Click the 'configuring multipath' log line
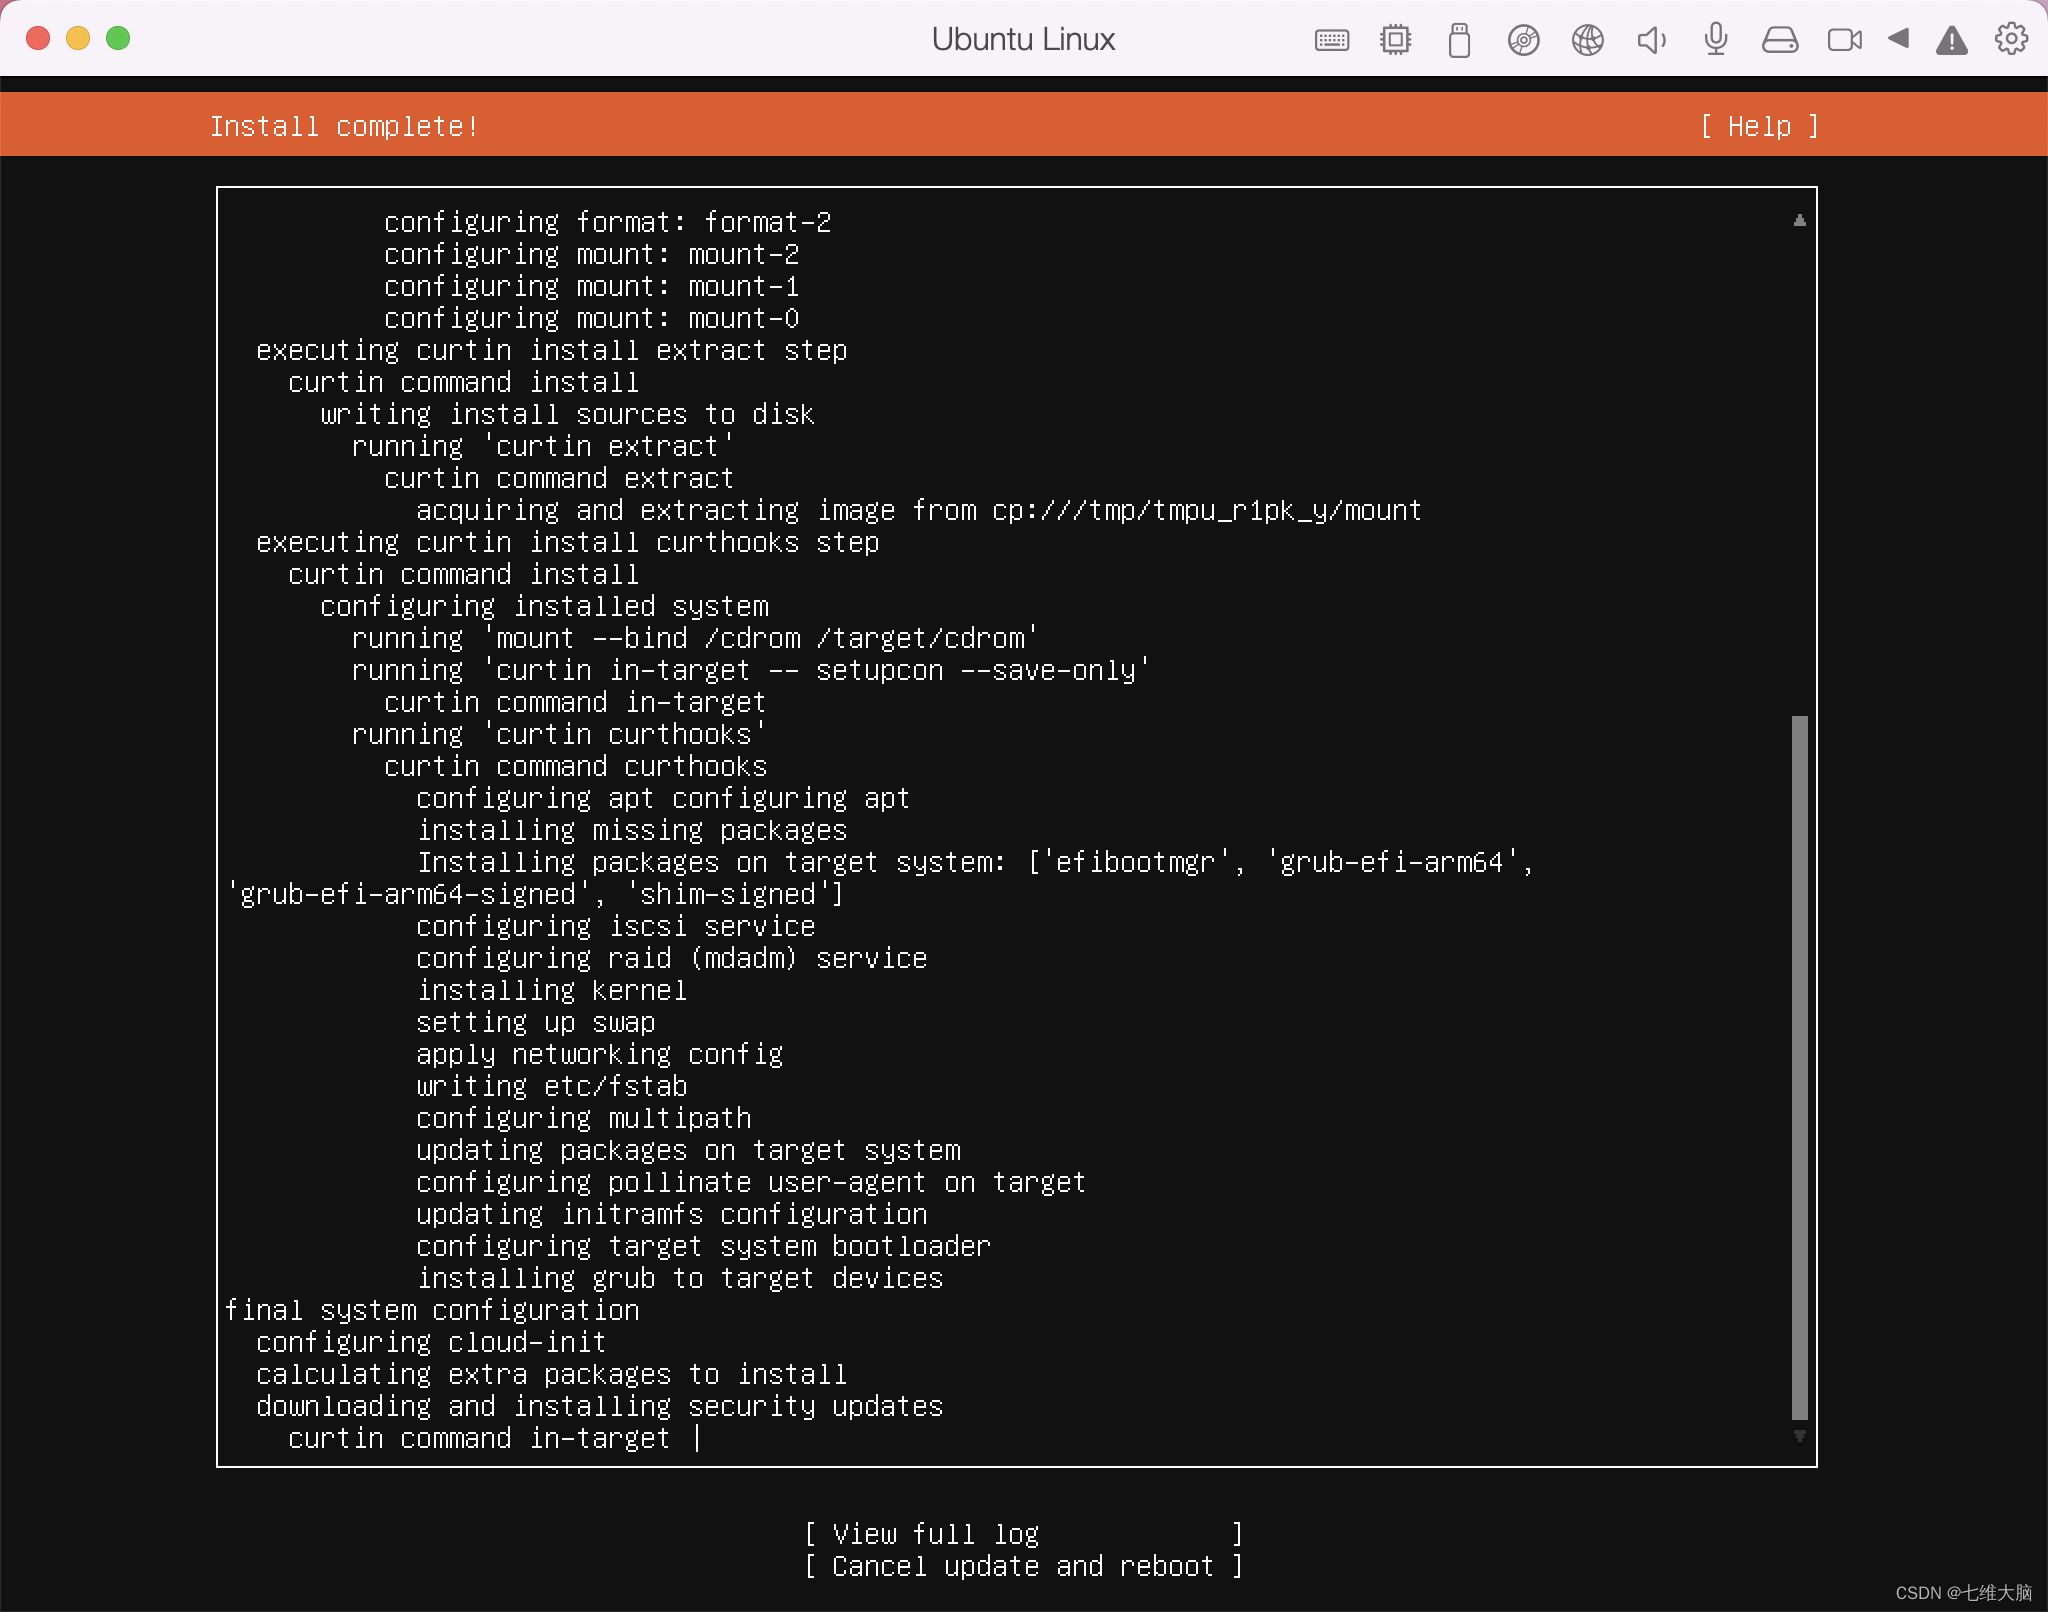Image resolution: width=2048 pixels, height=1612 pixels. click(x=584, y=1117)
